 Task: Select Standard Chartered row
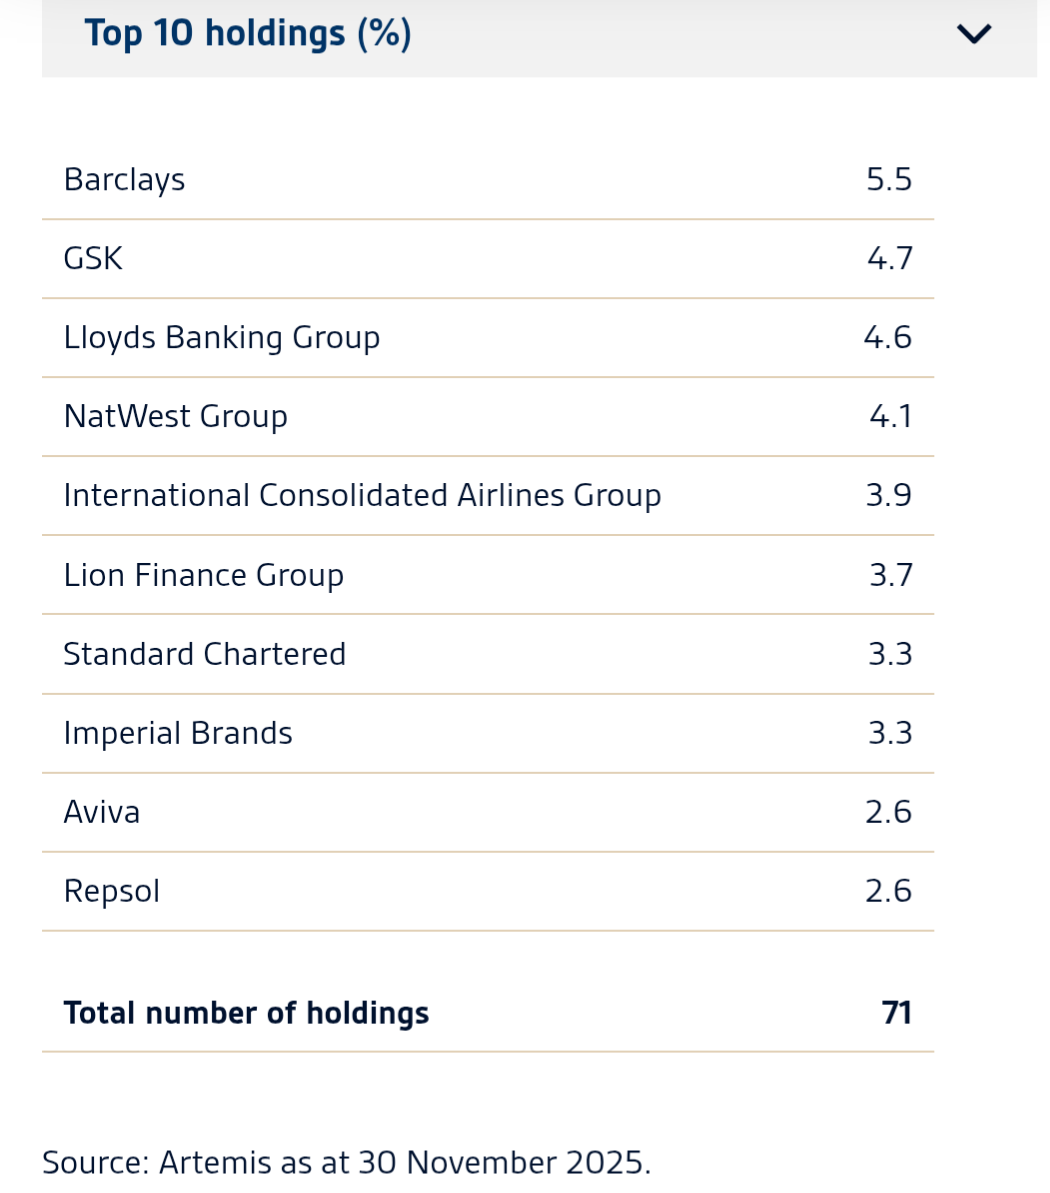(x=488, y=654)
